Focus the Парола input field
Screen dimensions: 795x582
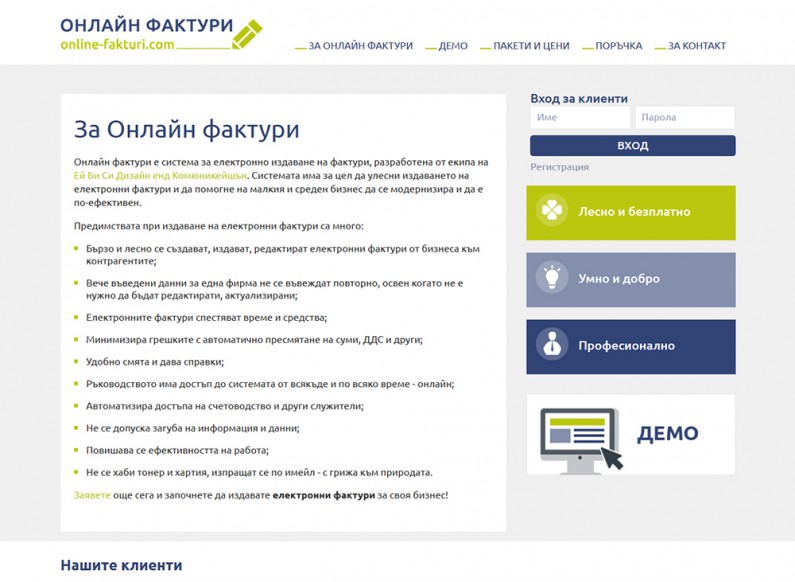(x=685, y=117)
